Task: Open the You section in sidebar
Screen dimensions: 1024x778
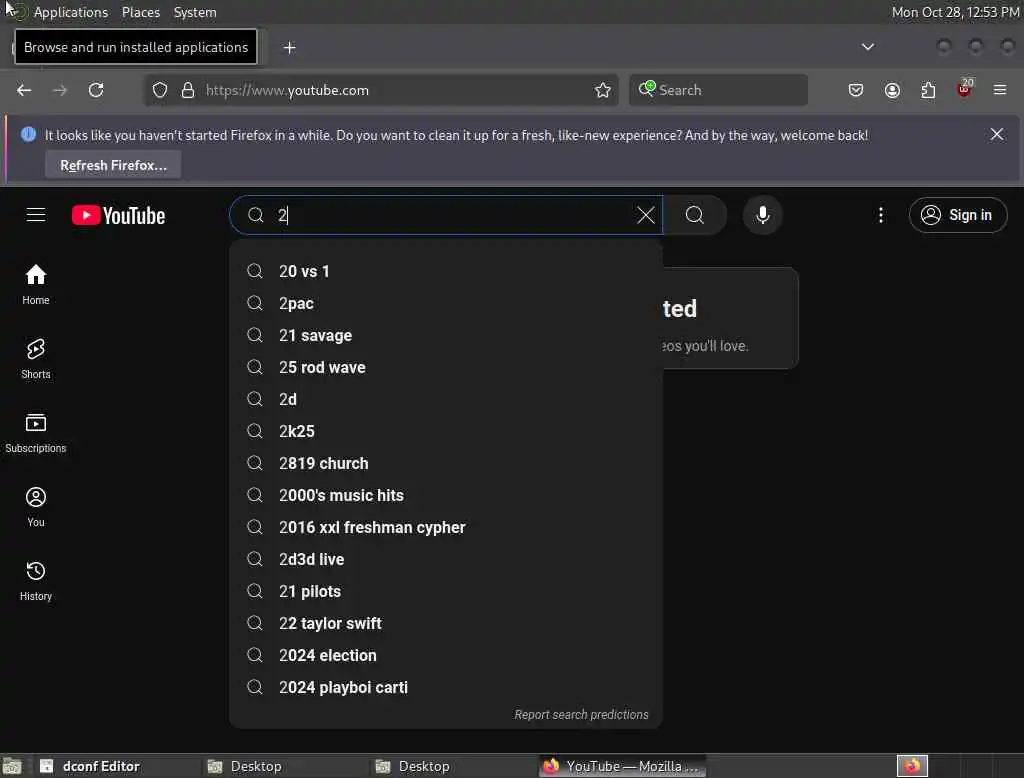Action: (x=36, y=506)
